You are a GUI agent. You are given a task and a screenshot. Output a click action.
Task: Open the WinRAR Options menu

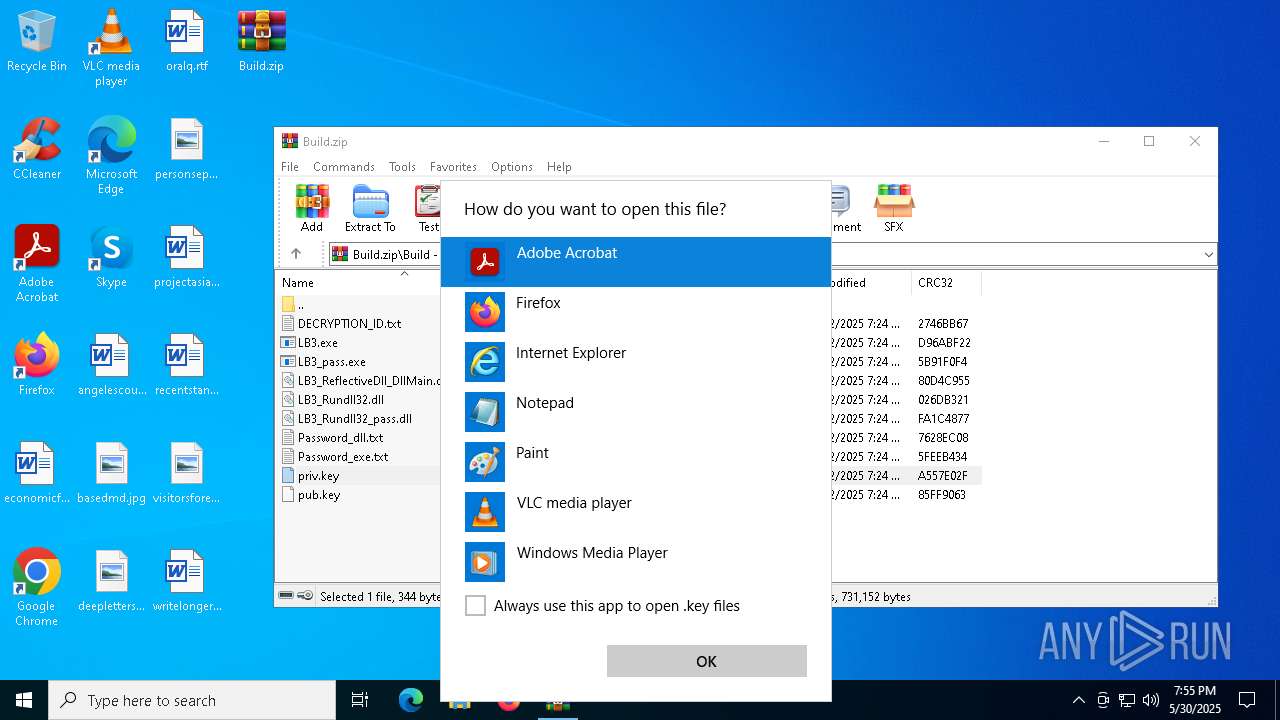512,167
